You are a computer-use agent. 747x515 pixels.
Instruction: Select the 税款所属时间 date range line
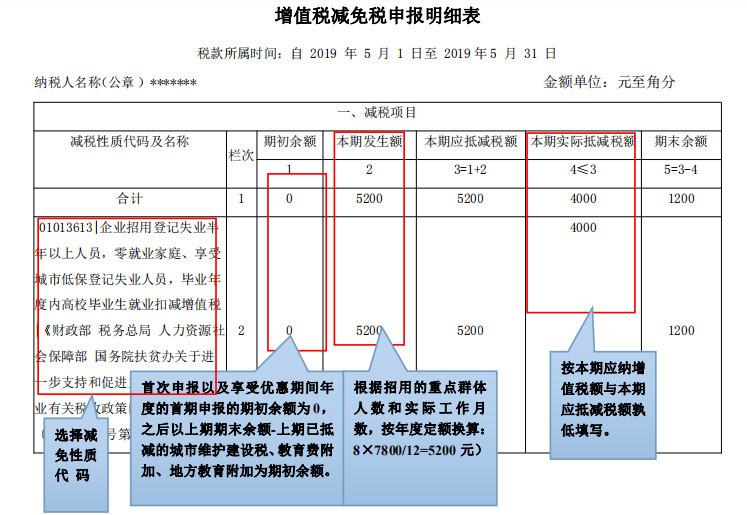coord(377,53)
